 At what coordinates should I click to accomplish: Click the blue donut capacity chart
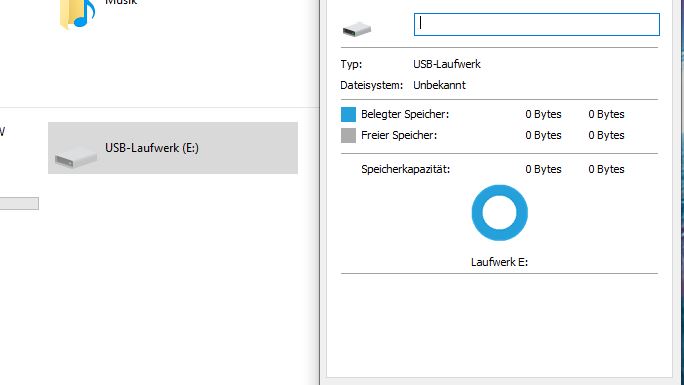[x=499, y=213]
